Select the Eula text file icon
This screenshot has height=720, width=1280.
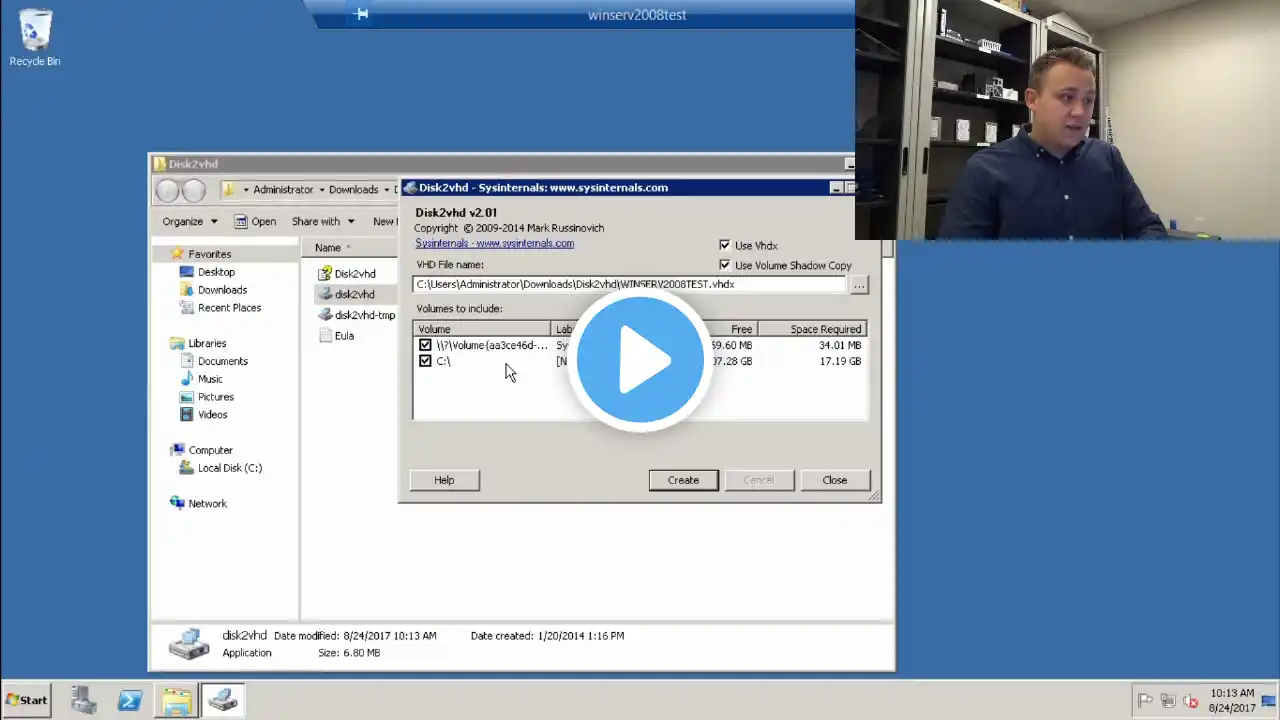(324, 336)
